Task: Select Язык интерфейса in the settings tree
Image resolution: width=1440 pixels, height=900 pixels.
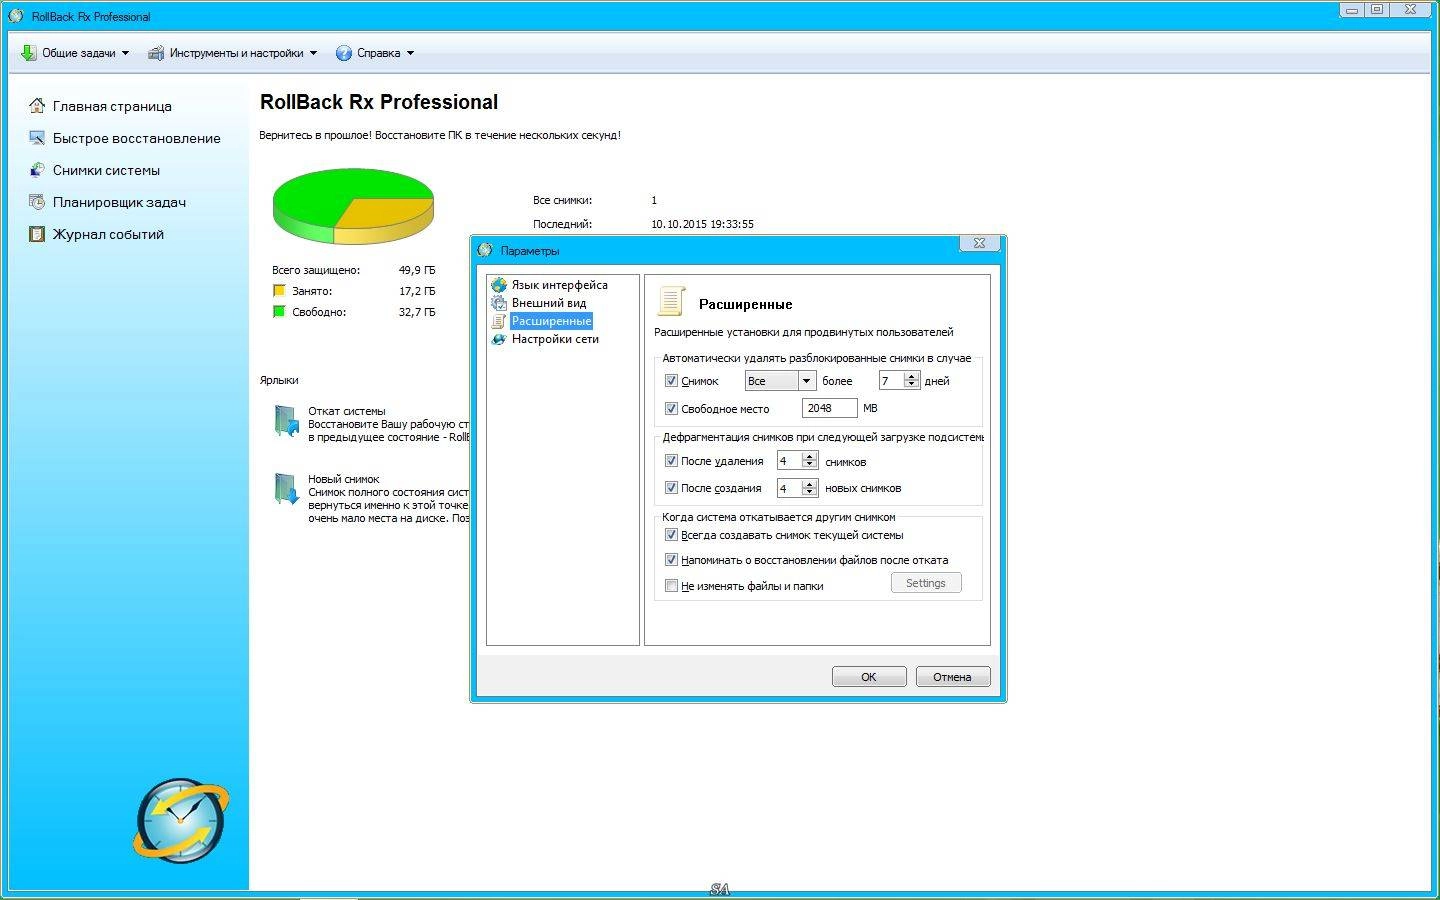Action: 559,285
